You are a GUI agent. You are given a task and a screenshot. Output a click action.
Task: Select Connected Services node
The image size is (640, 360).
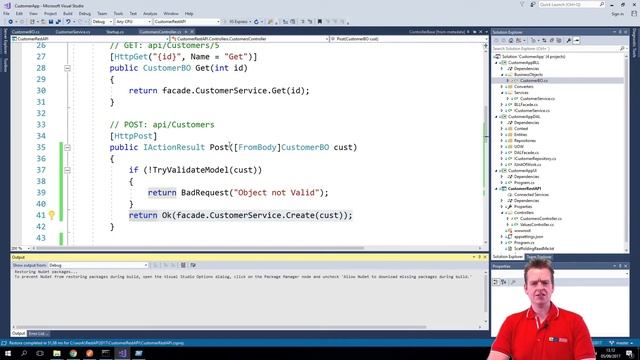531,195
